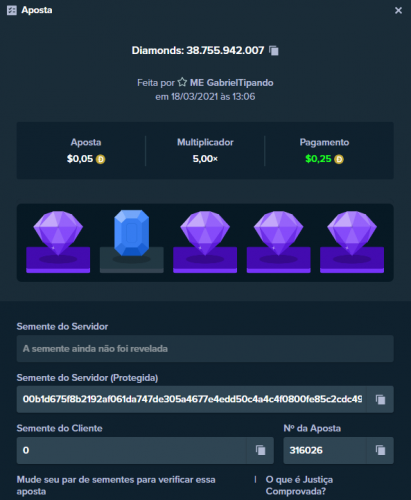411x500 pixels.
Task: Click the star icon beside ME GabrielTipando
Action: click(182, 82)
